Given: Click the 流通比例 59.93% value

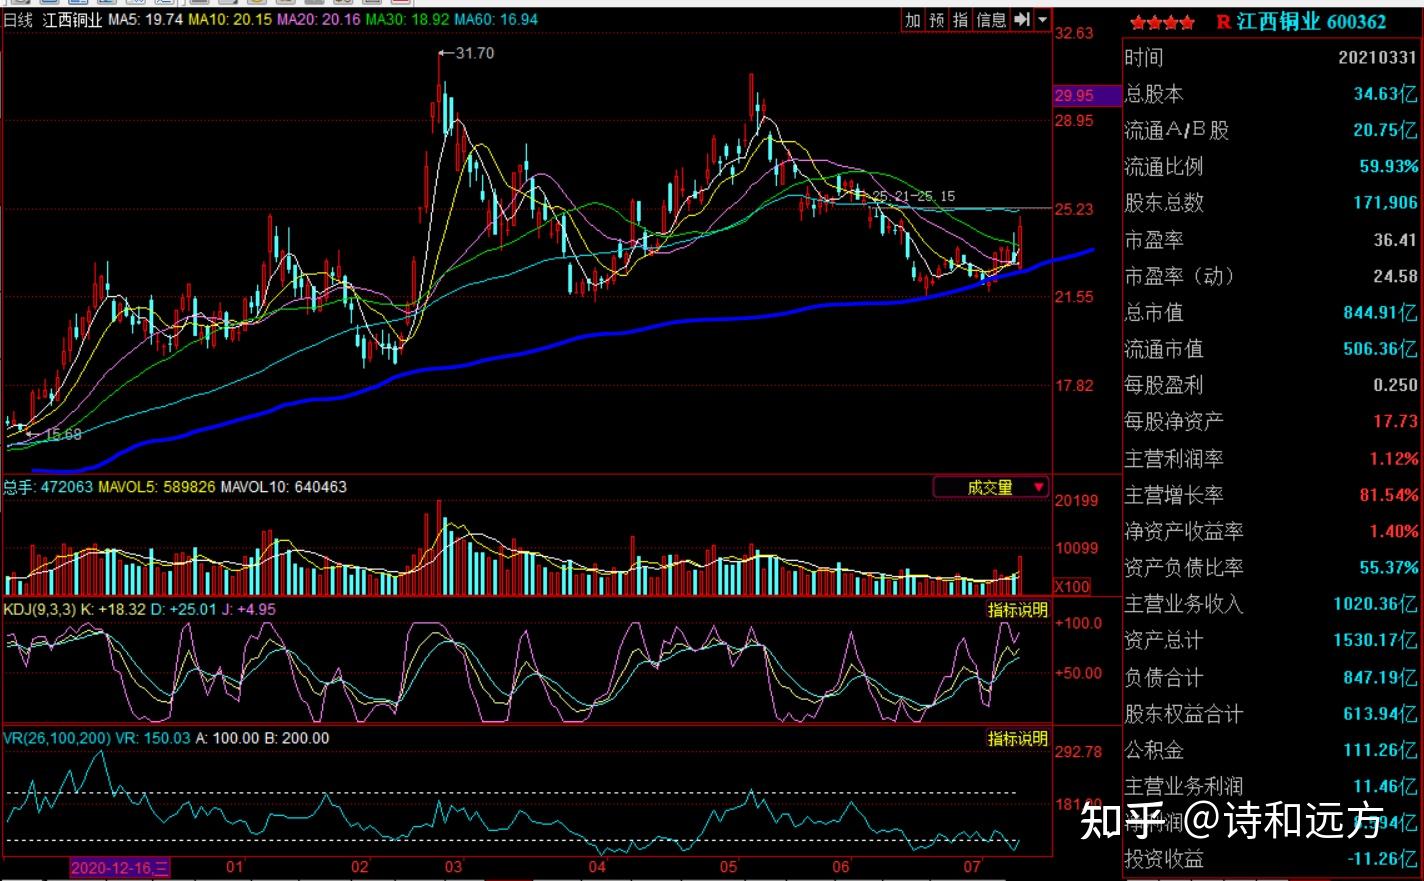Looking at the screenshot, I should 1388,166.
